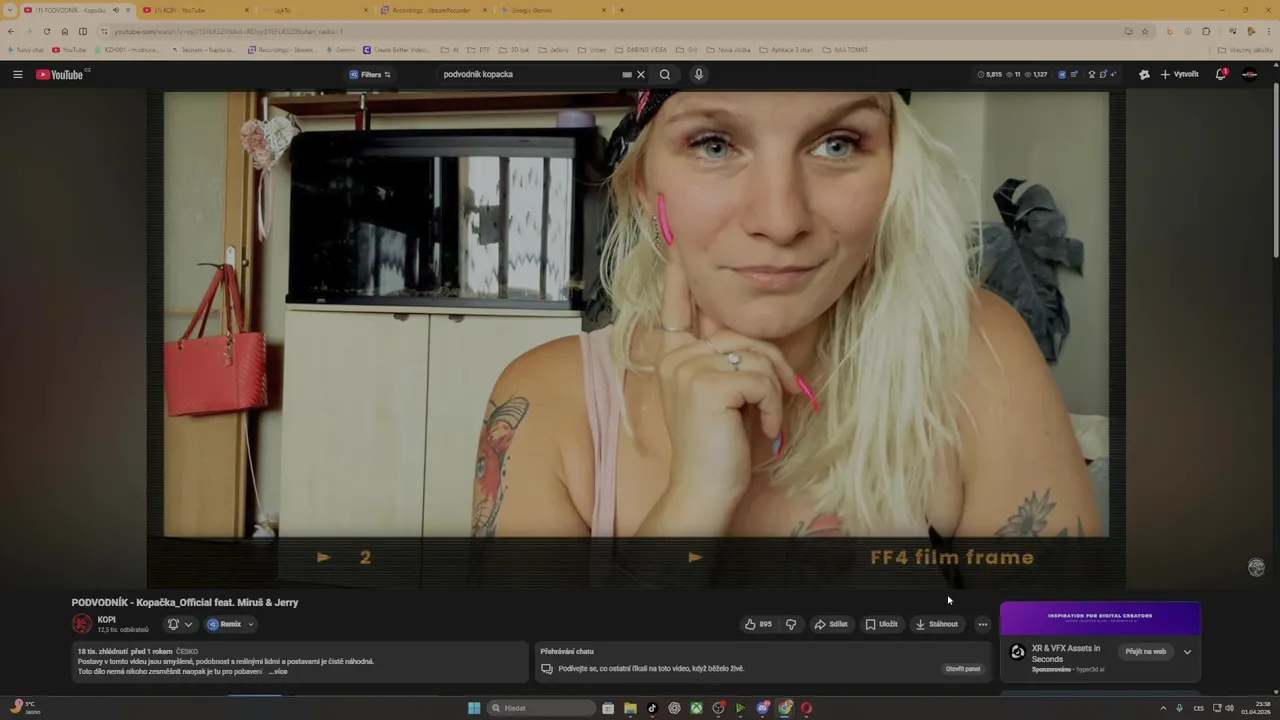Image resolution: width=1280 pixels, height=720 pixels.
Task: Open the YouTube hamburger guide menu
Action: (x=17, y=74)
